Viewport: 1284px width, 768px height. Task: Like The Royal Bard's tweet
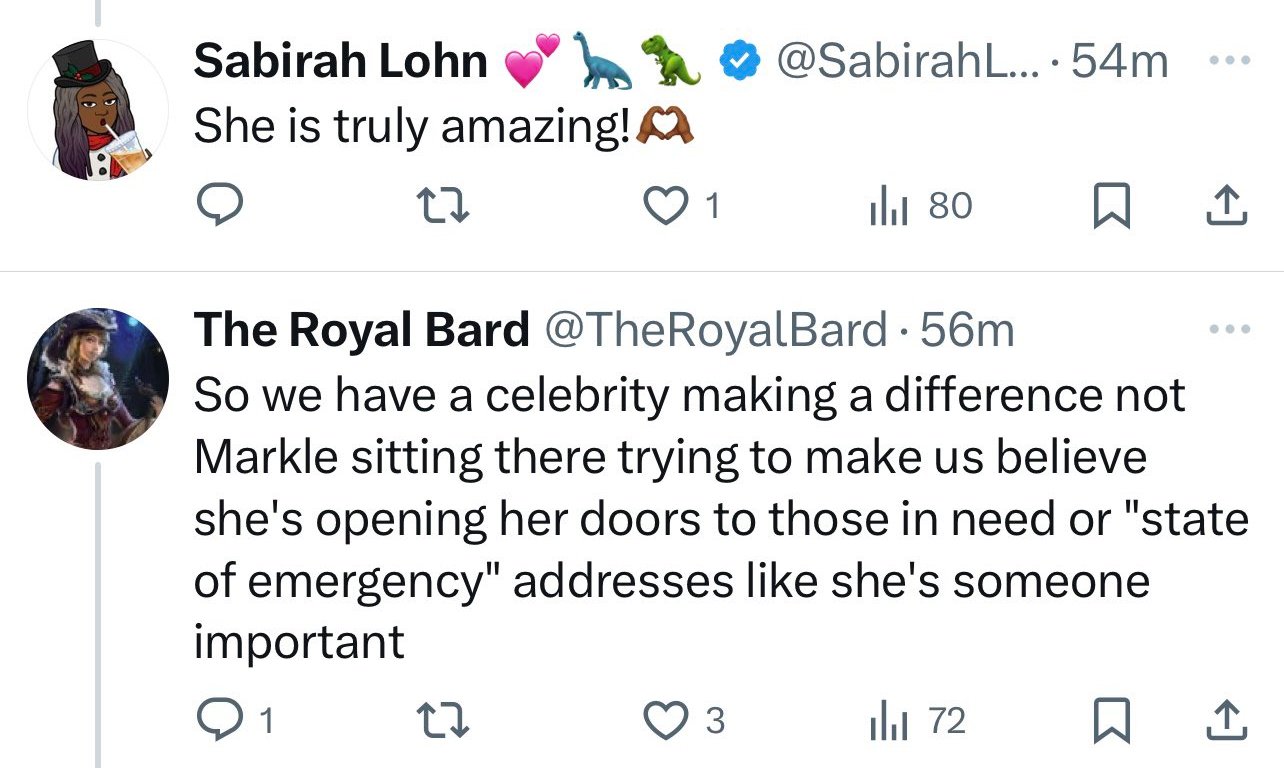(x=662, y=721)
